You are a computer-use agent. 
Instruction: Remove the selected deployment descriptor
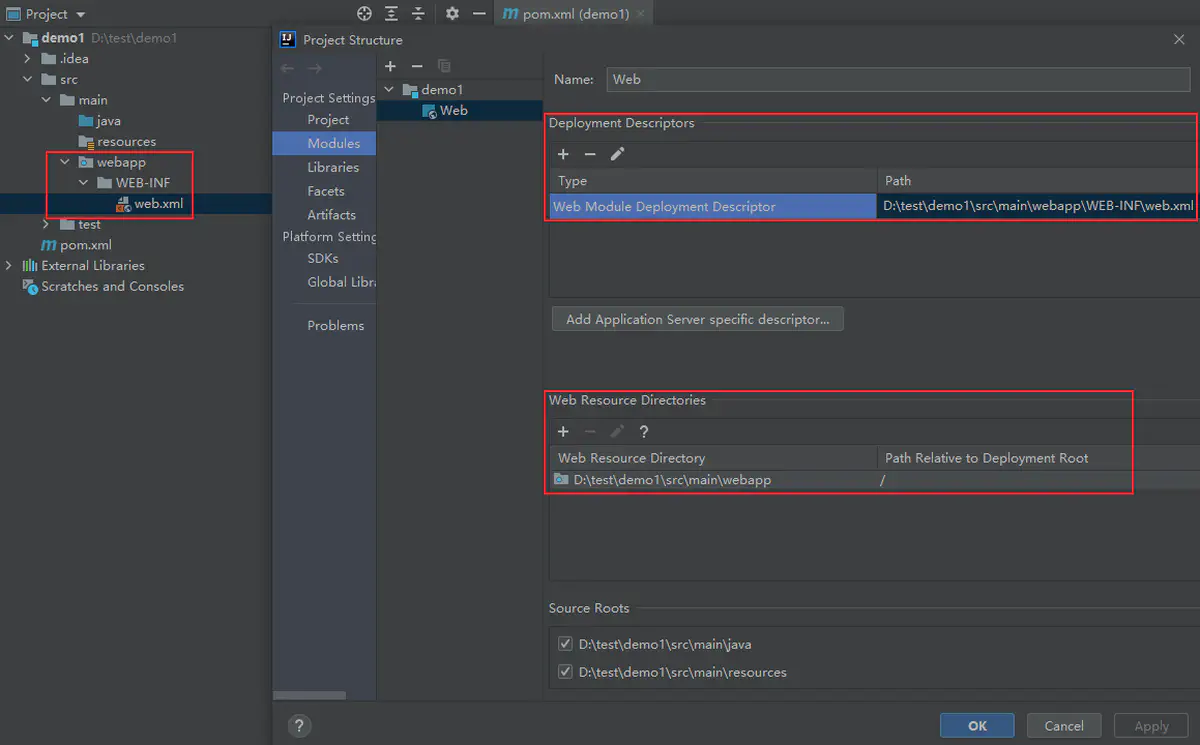(590, 154)
